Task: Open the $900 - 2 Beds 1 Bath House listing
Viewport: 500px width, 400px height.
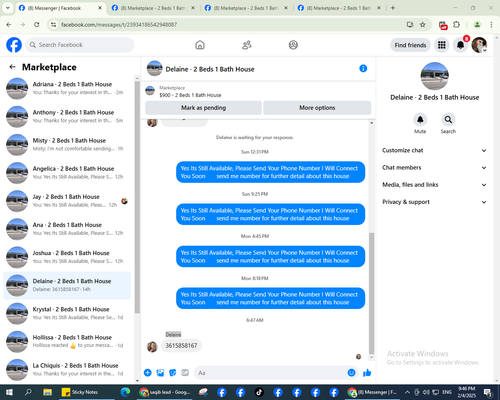Action: tap(190, 95)
